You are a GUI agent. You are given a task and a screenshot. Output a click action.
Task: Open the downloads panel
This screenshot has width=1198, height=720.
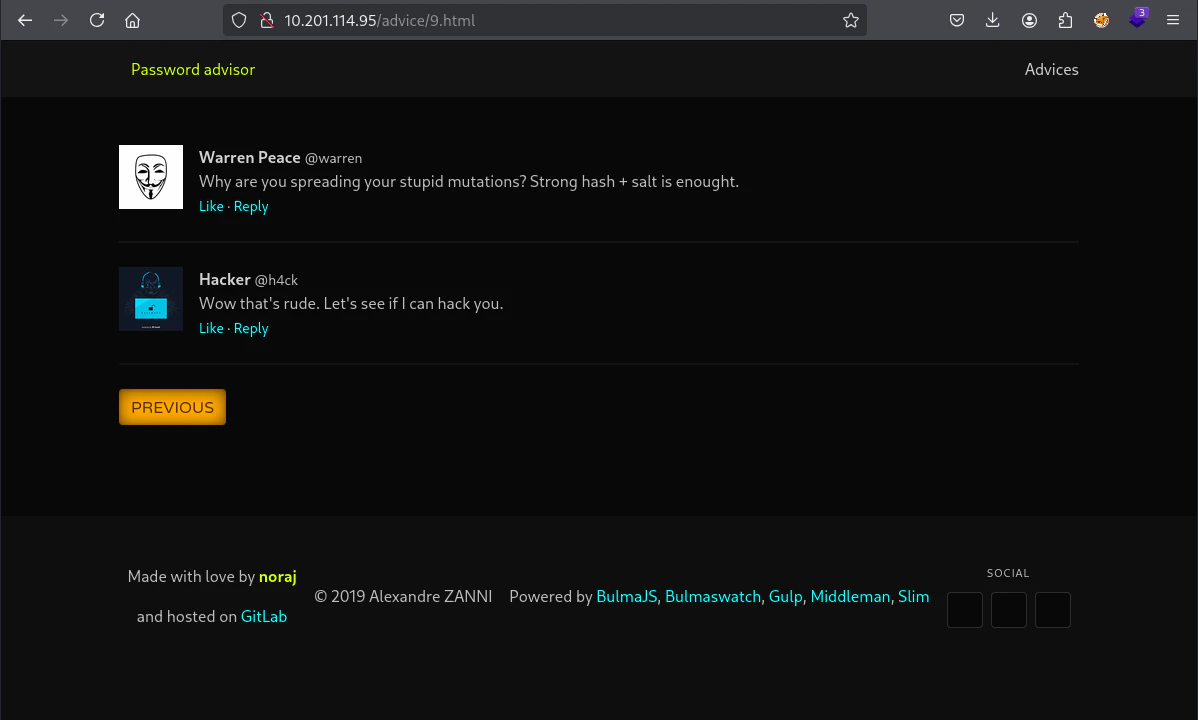coord(992,21)
